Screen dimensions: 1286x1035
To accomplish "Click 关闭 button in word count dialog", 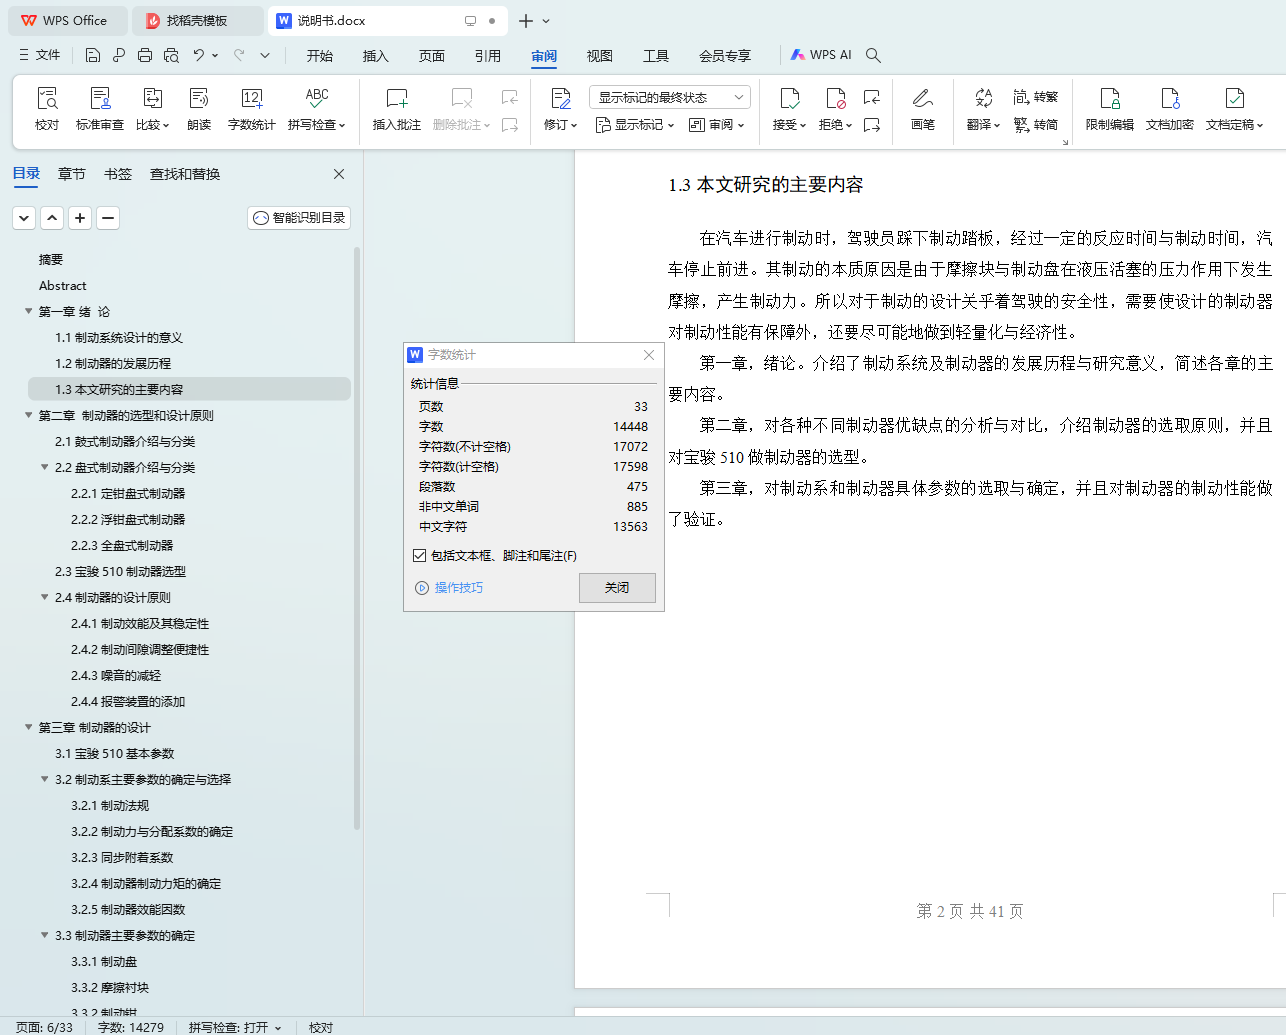I will point(617,588).
